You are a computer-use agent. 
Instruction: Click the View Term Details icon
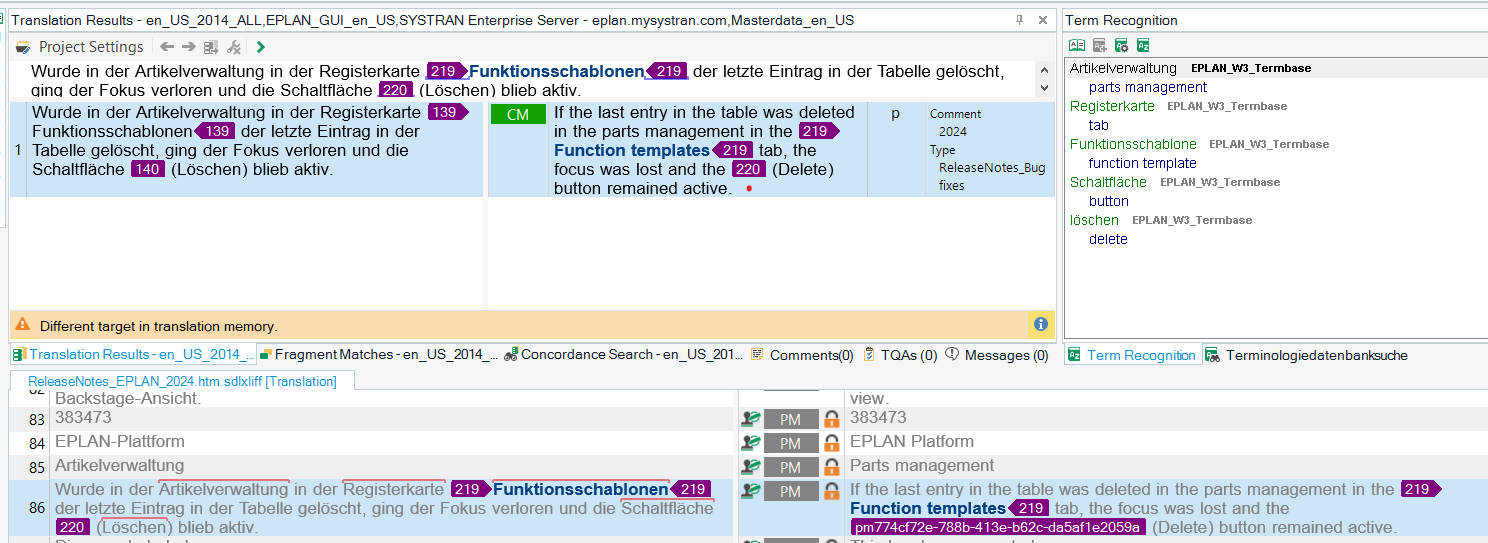point(1077,45)
